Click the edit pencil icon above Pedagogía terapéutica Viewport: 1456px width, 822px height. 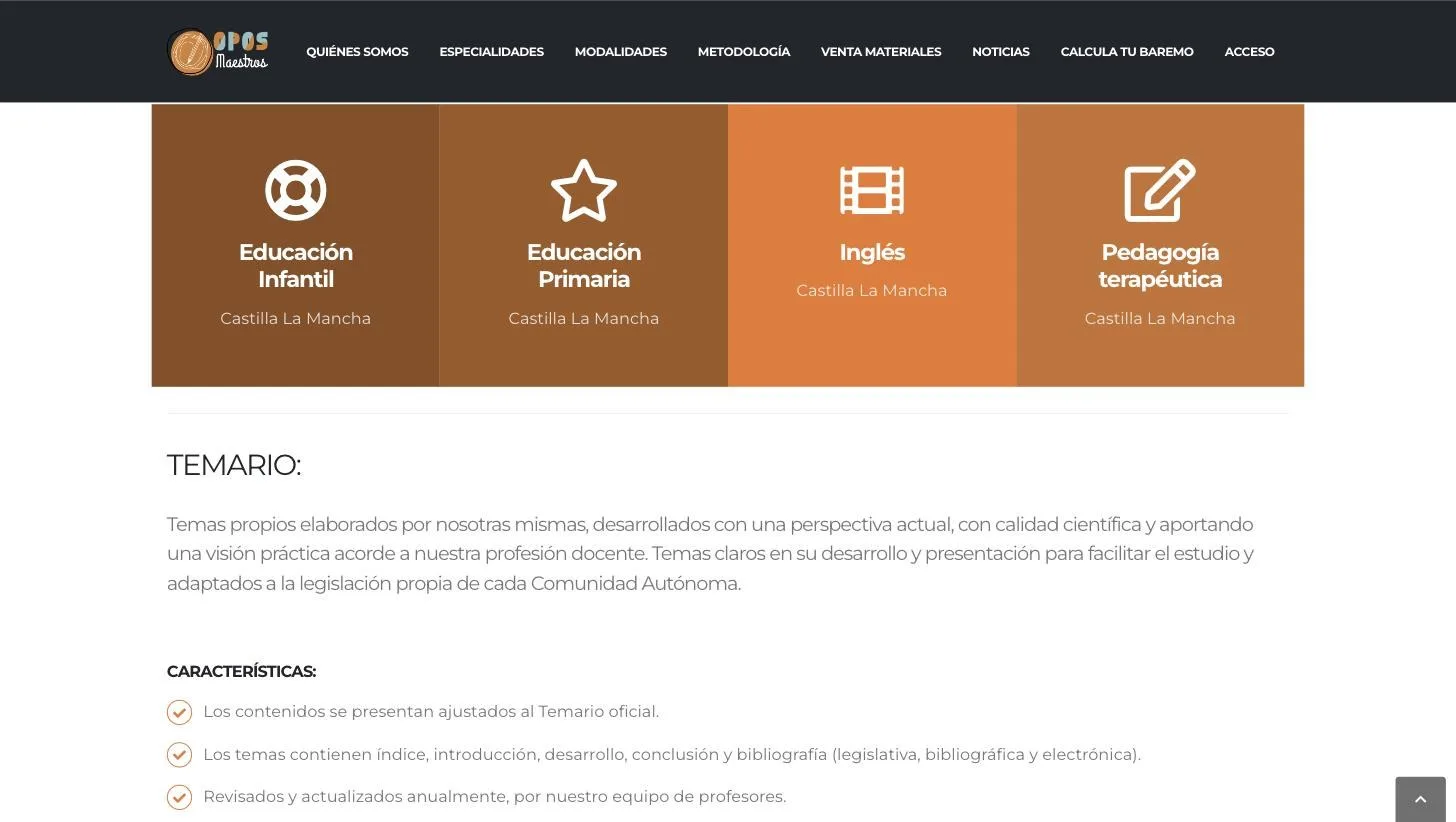[x=1160, y=190]
